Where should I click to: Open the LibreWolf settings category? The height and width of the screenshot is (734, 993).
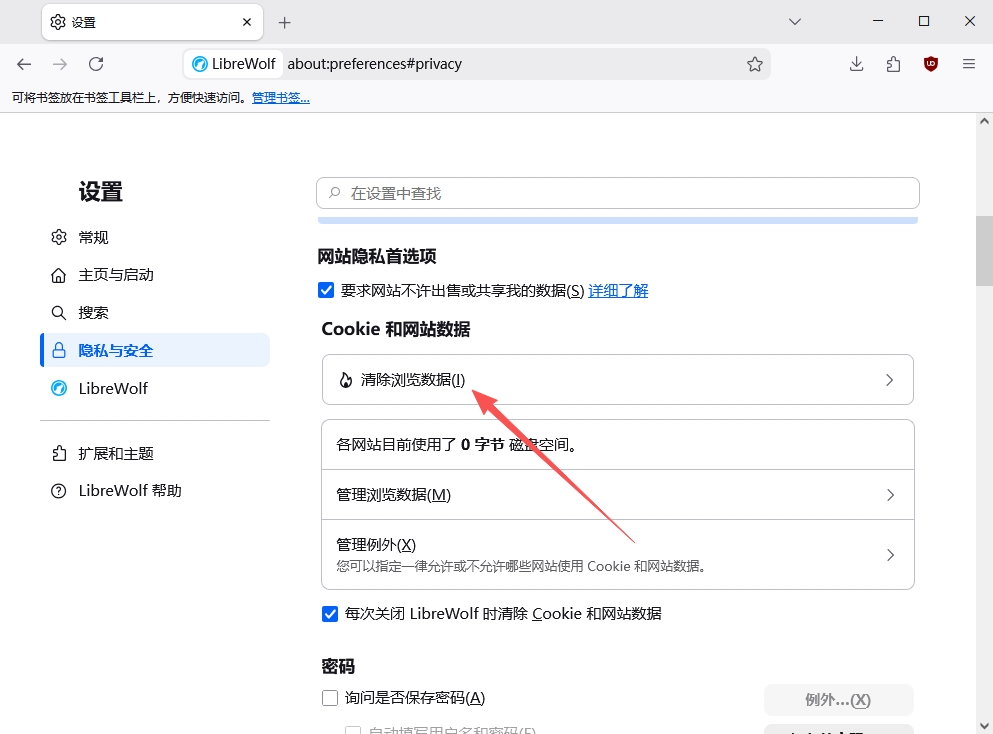click(155, 388)
